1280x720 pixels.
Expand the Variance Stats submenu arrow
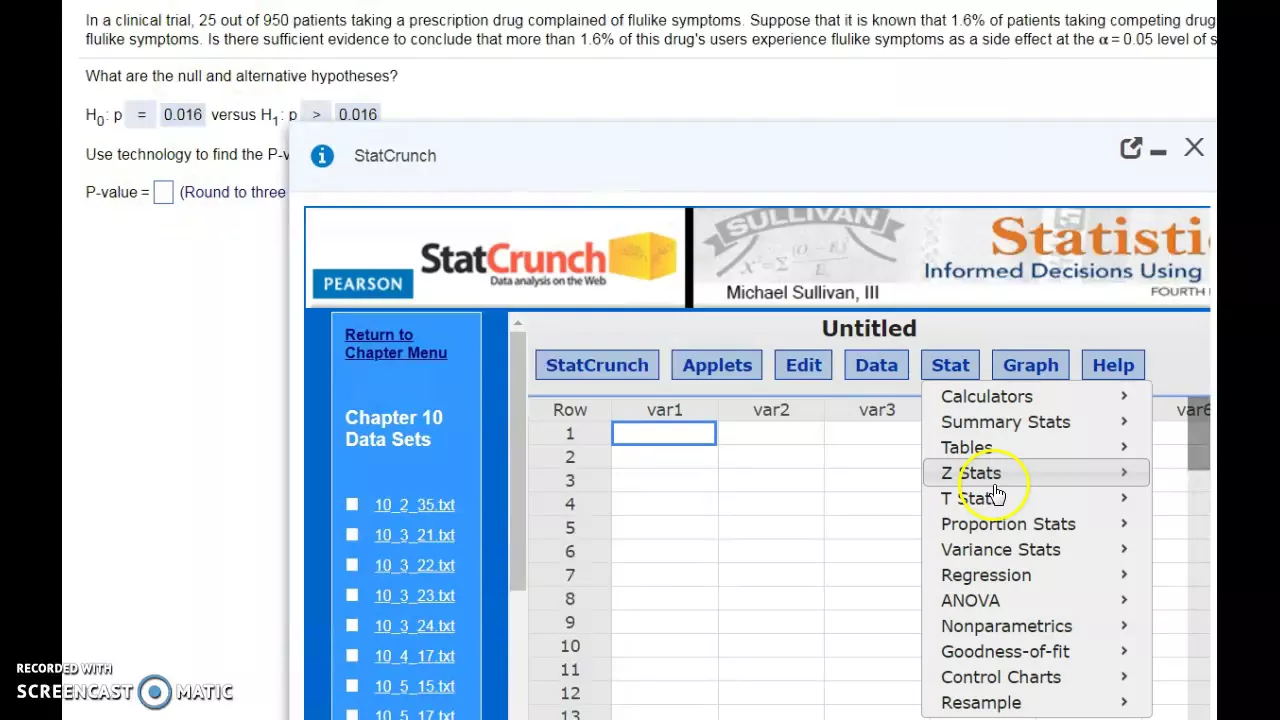tap(1124, 549)
